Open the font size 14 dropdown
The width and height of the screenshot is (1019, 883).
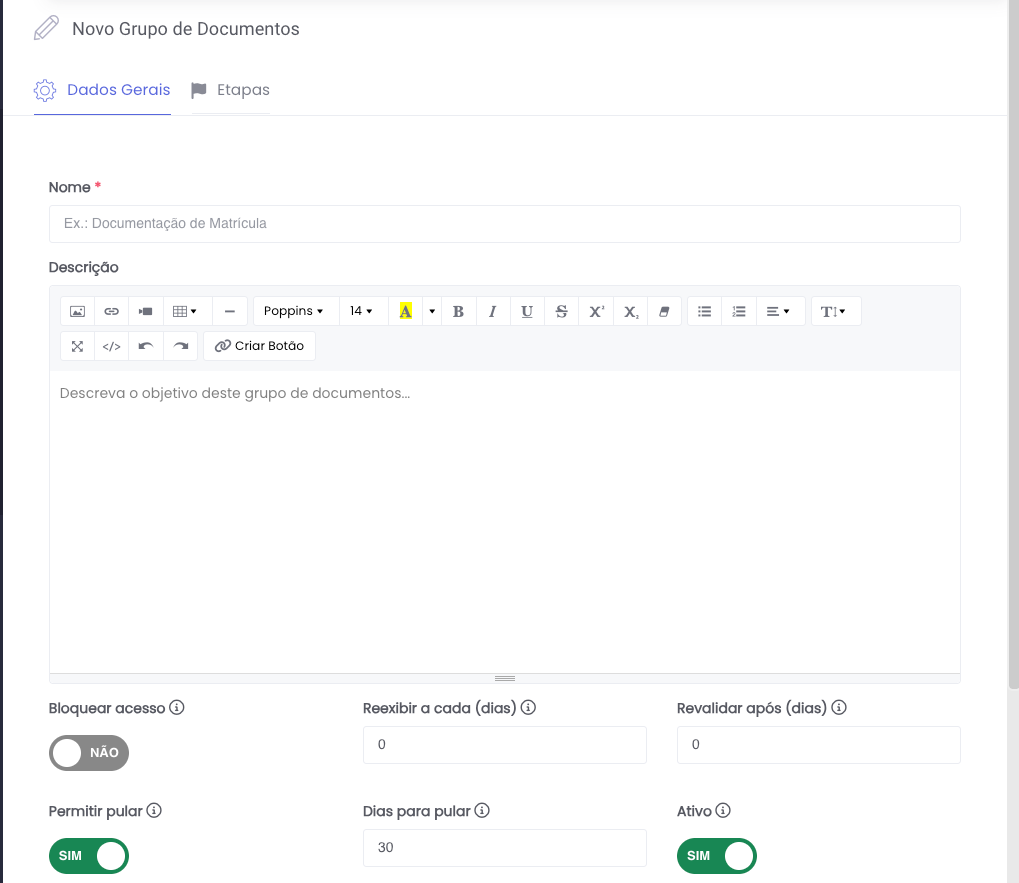[361, 311]
